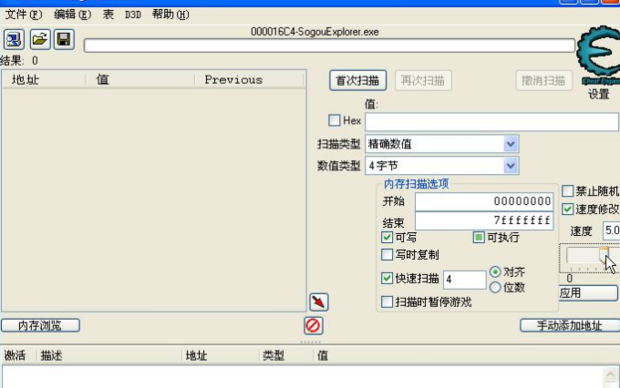Viewport: 620px width, 388px height.
Task: Toggle the Hex checkbox
Action: click(334, 120)
